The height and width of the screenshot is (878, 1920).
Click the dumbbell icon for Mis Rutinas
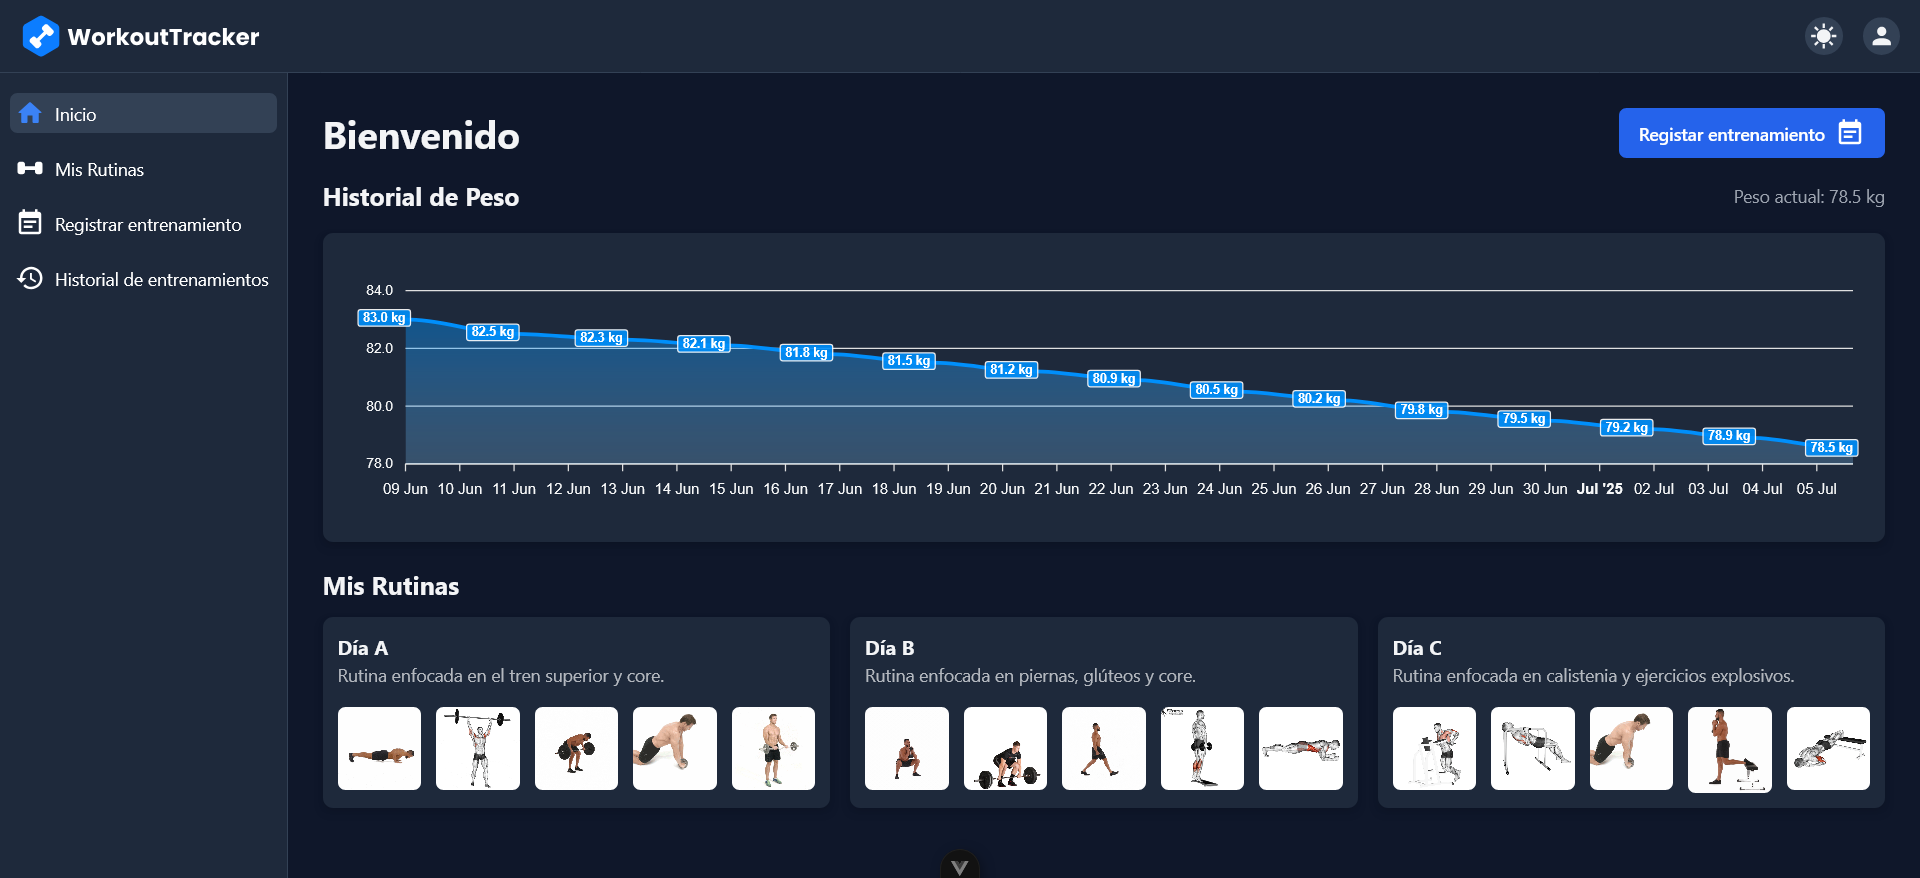click(x=30, y=168)
